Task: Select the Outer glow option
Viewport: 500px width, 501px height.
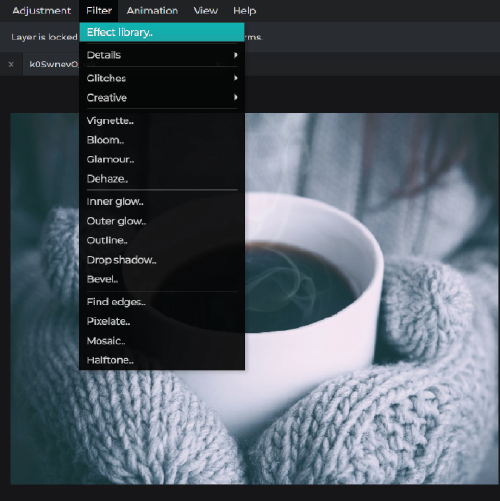Action: click(162, 221)
